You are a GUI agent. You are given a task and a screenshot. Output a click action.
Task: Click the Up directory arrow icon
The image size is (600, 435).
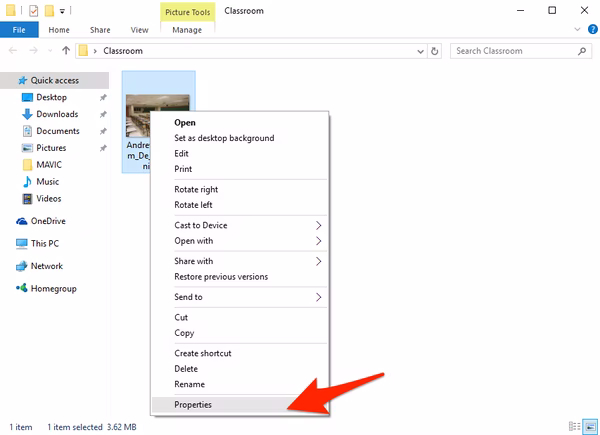(66, 50)
